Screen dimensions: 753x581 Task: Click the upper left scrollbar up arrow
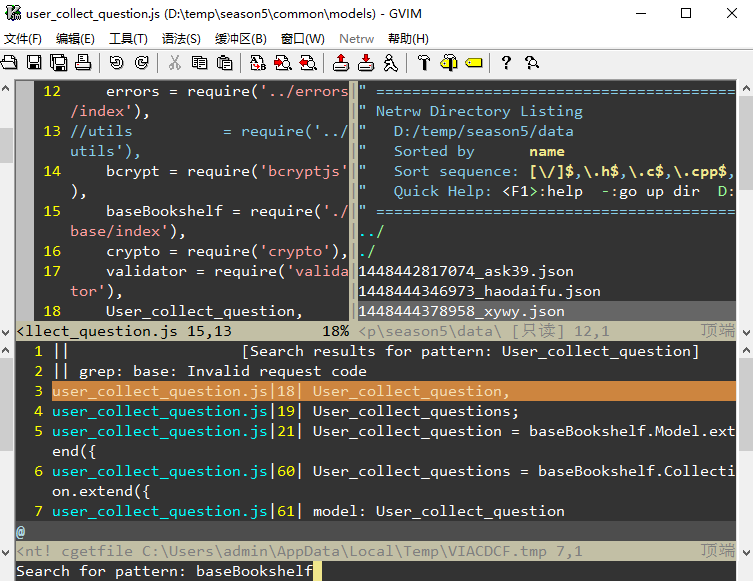(x=6, y=88)
